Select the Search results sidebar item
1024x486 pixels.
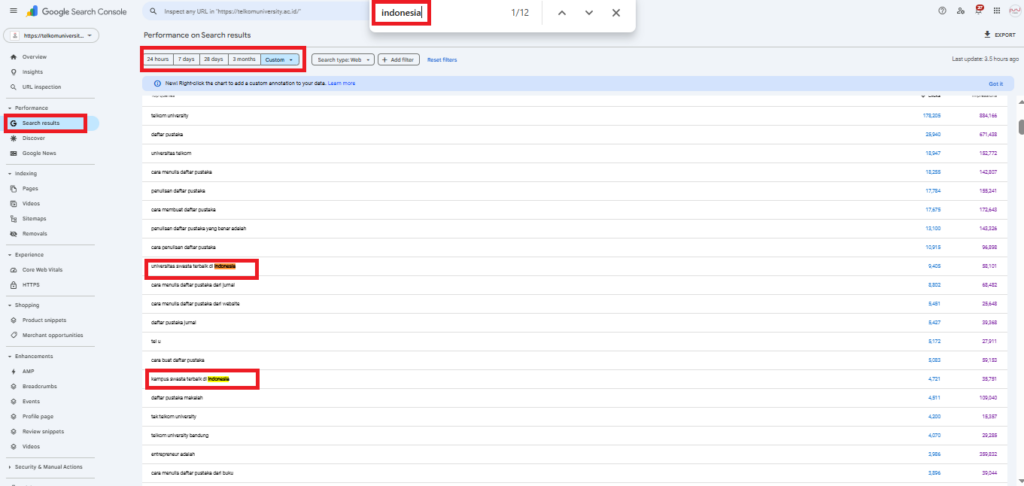[x=51, y=123]
